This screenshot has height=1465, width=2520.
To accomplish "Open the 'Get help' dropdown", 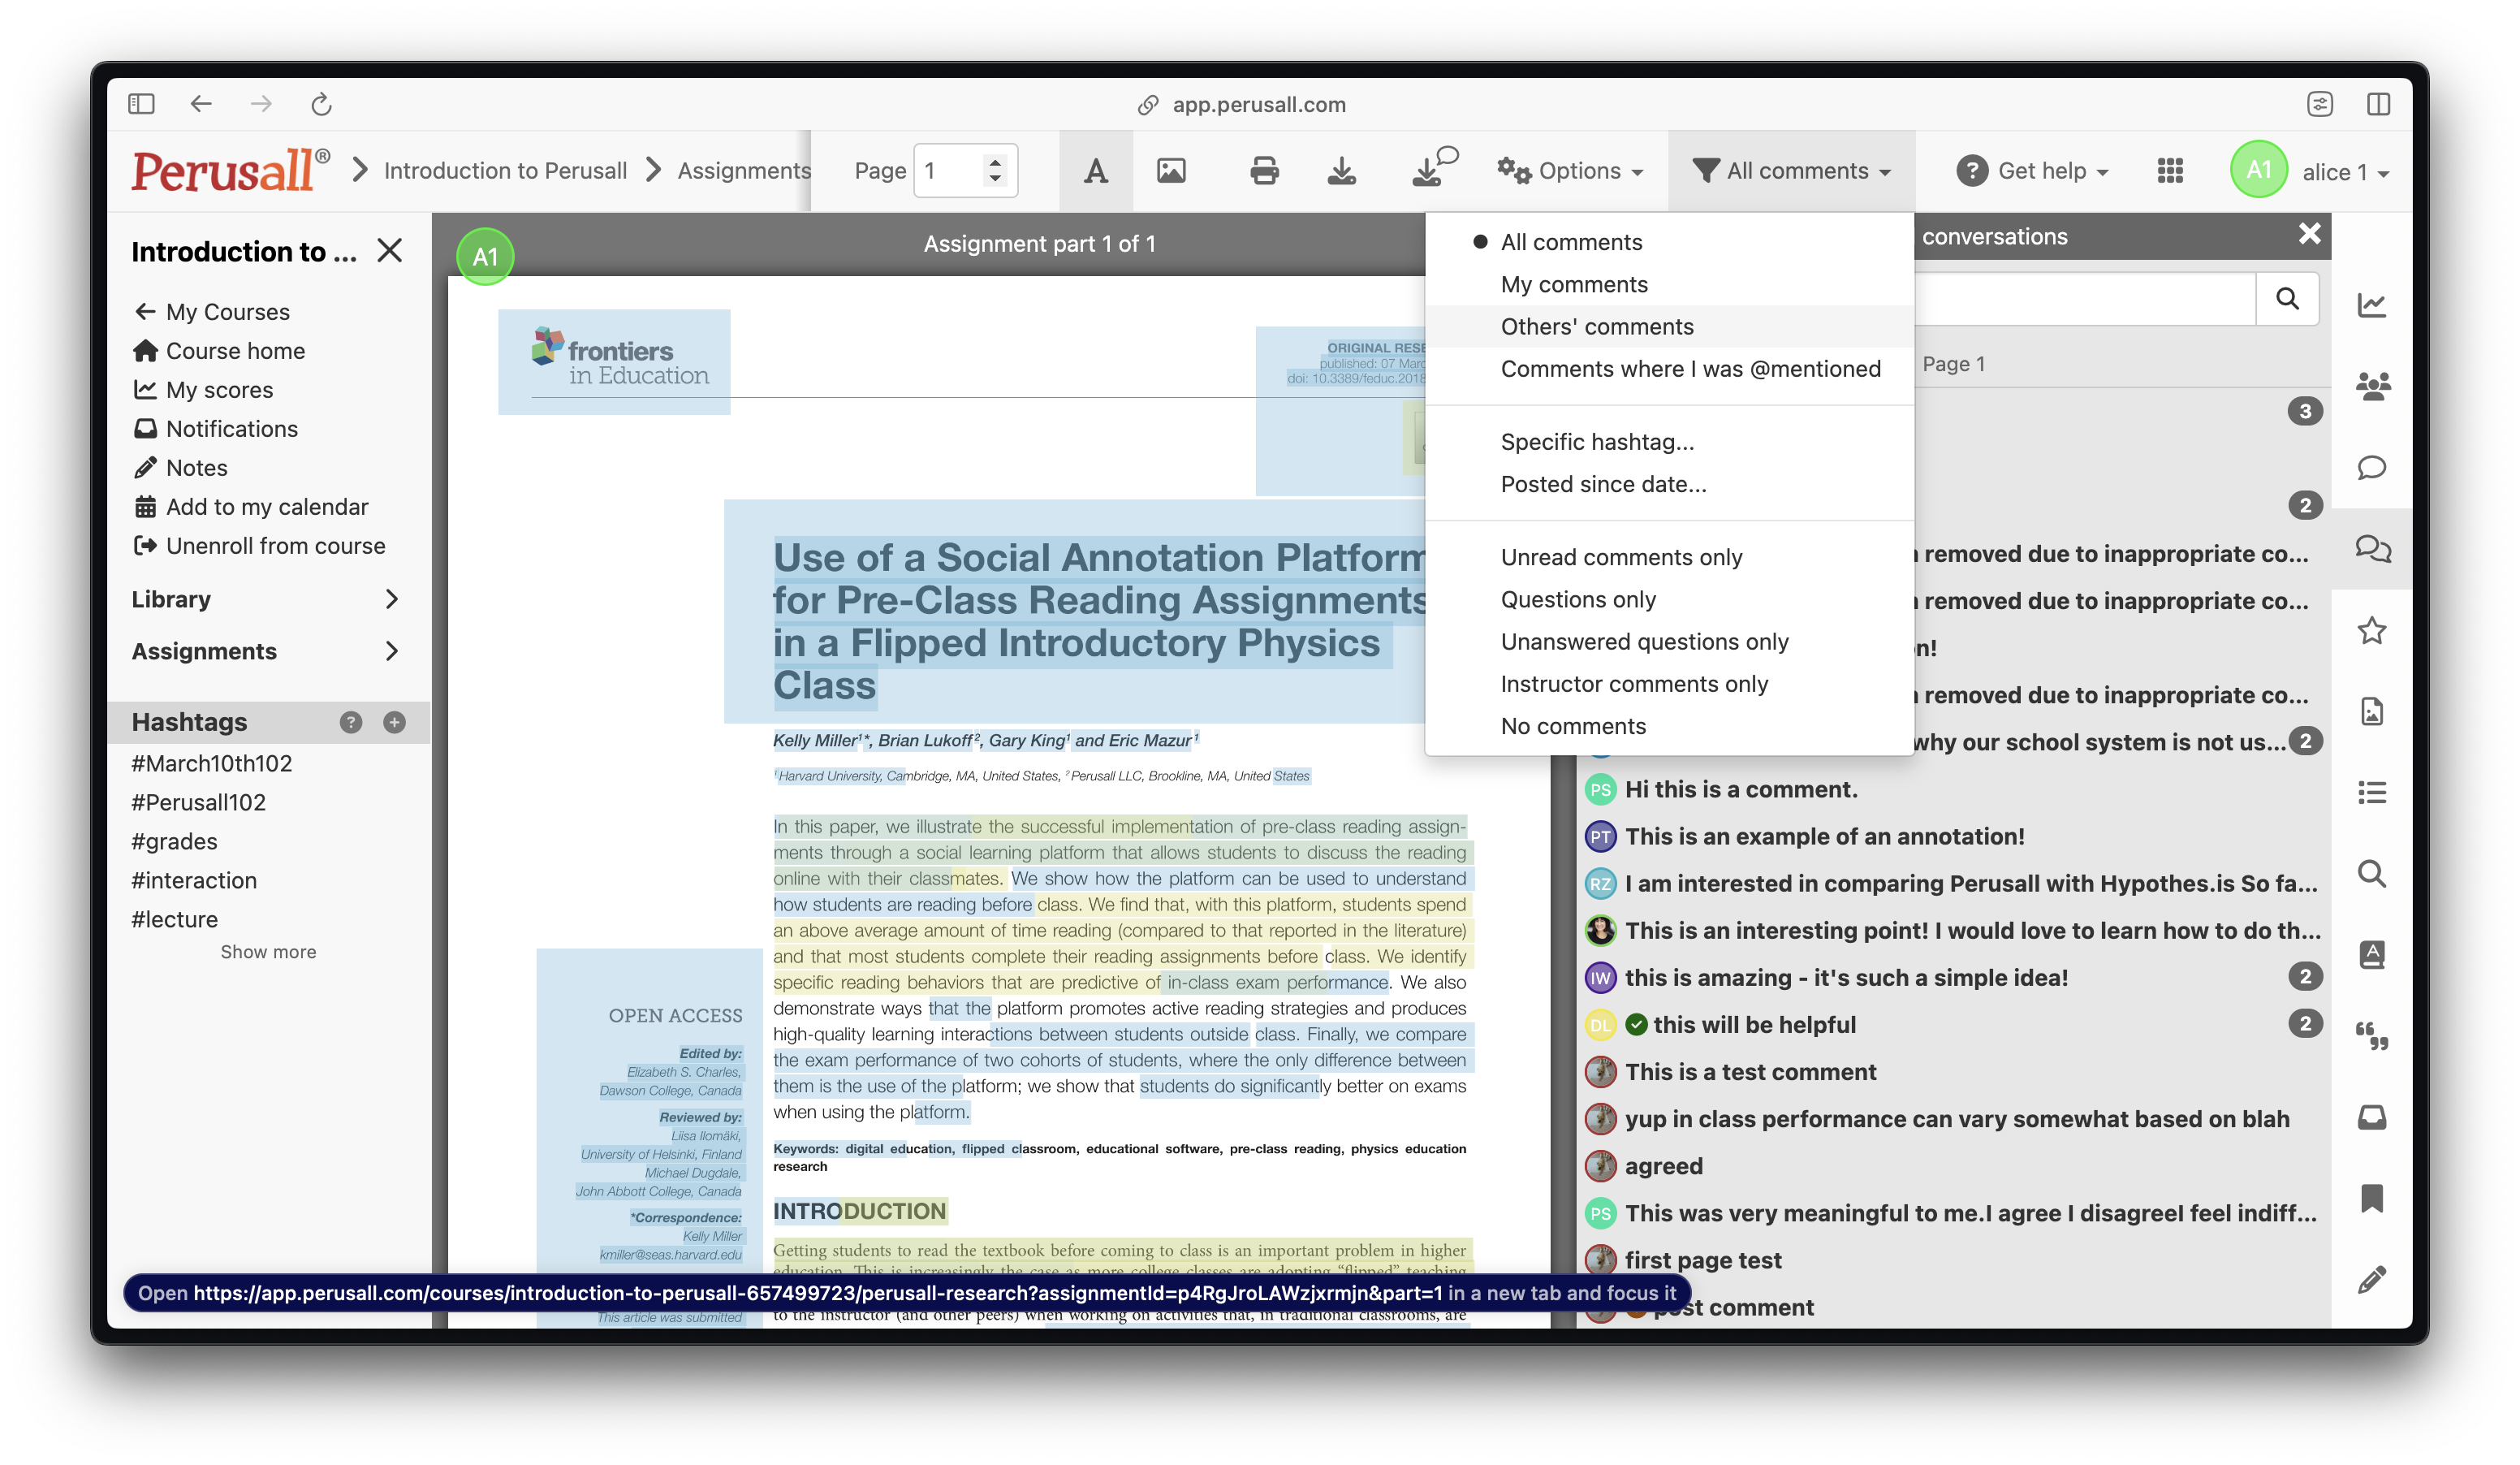I will point(2033,171).
